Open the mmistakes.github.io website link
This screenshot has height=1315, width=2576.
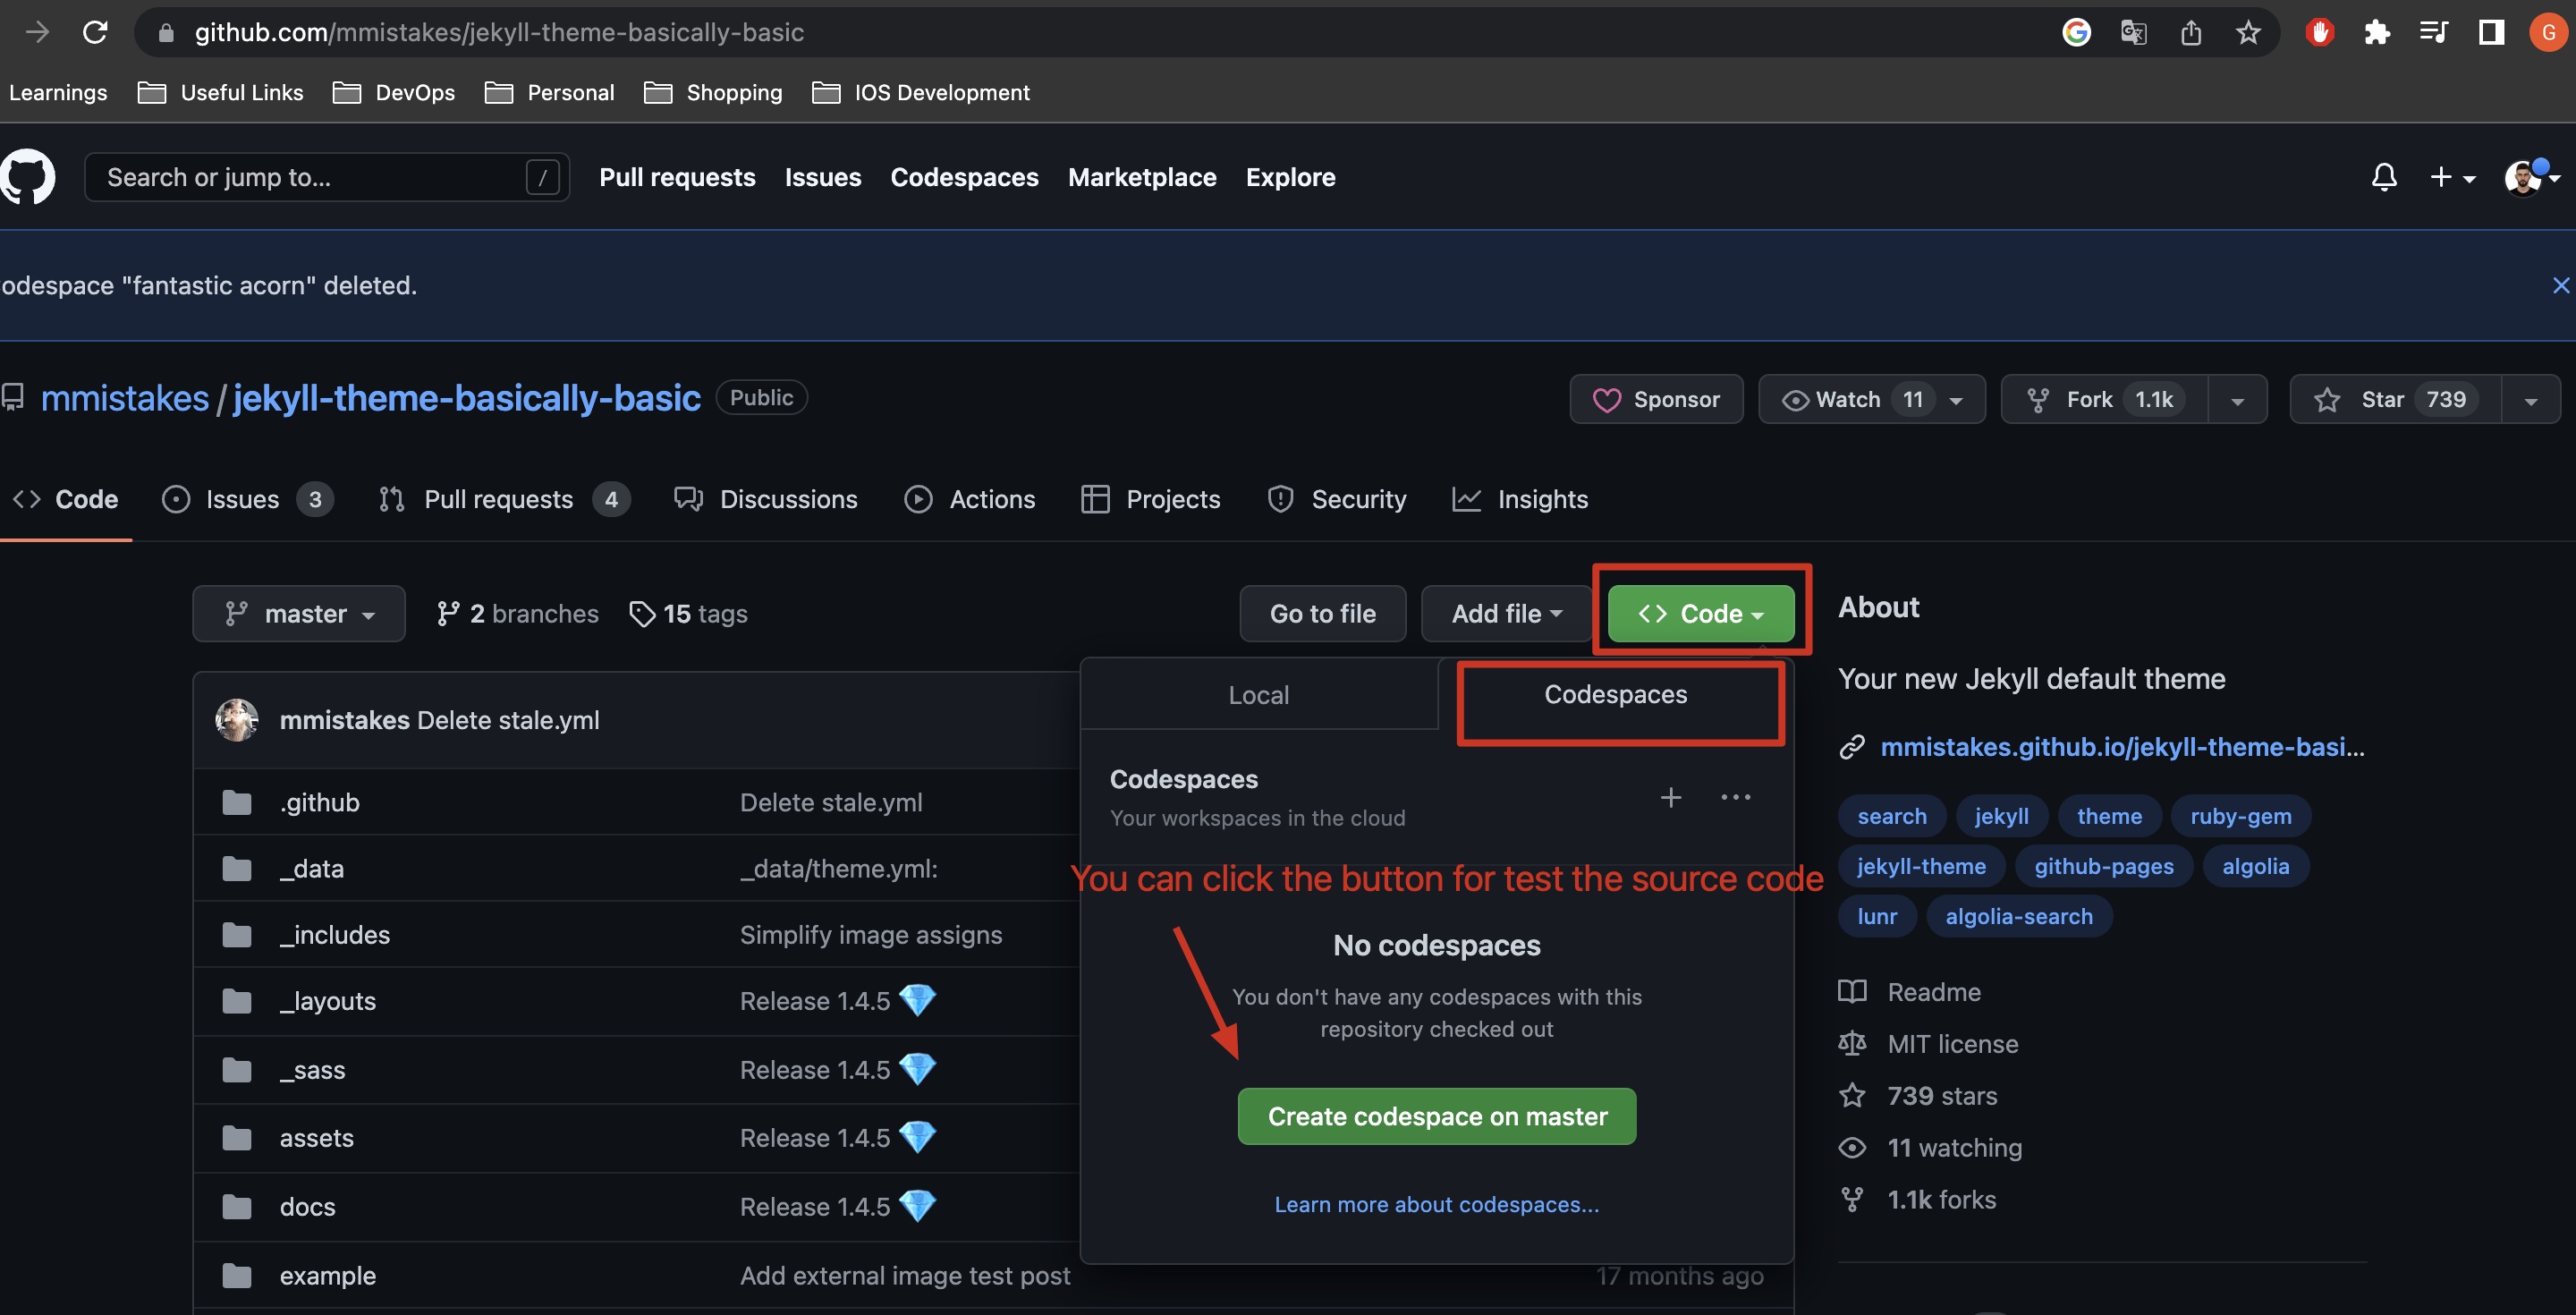(2121, 747)
